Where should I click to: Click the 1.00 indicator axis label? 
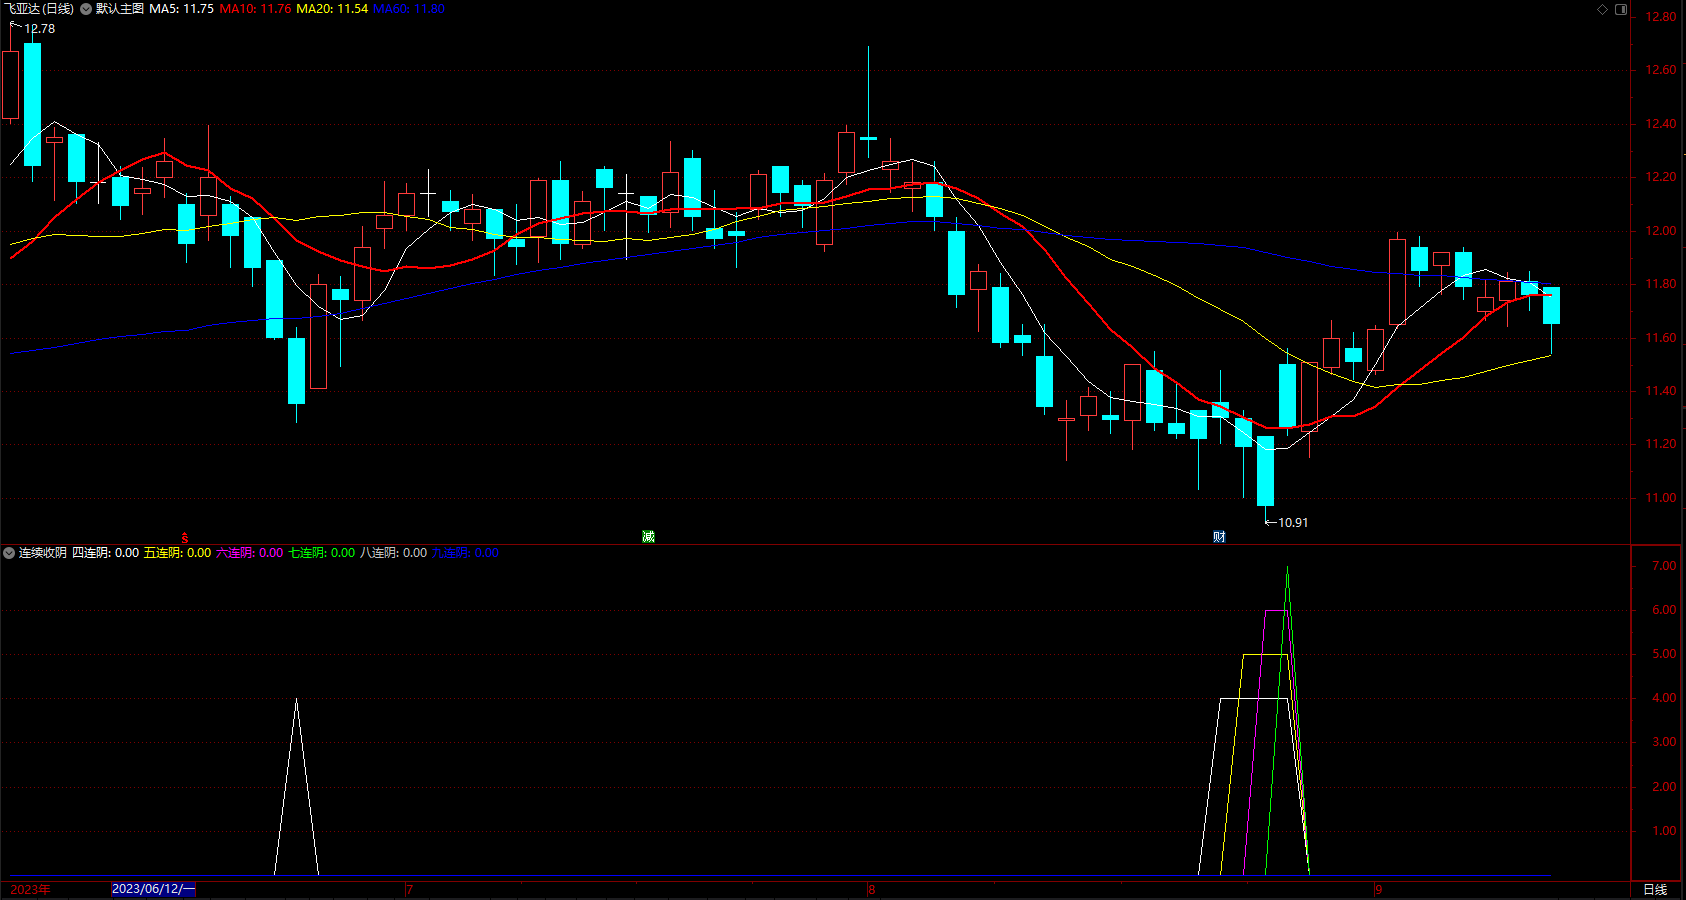point(1665,831)
